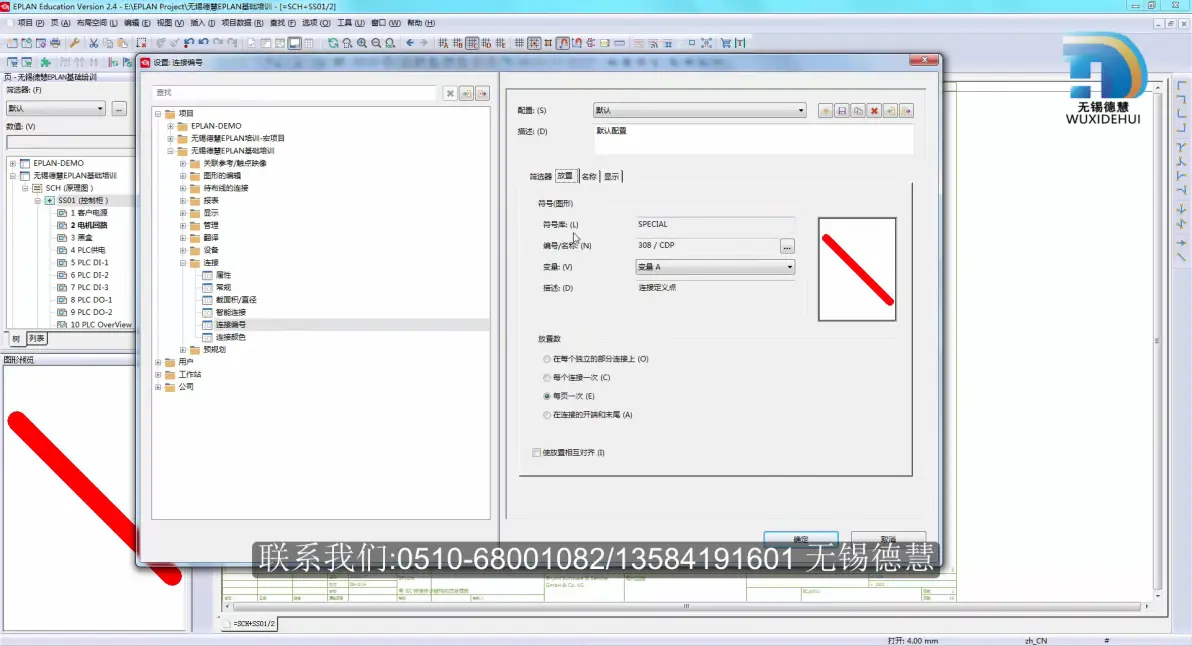Screen dimensions: 1192x646
Task: Click the 查找 search field
Action: [x=294, y=93]
